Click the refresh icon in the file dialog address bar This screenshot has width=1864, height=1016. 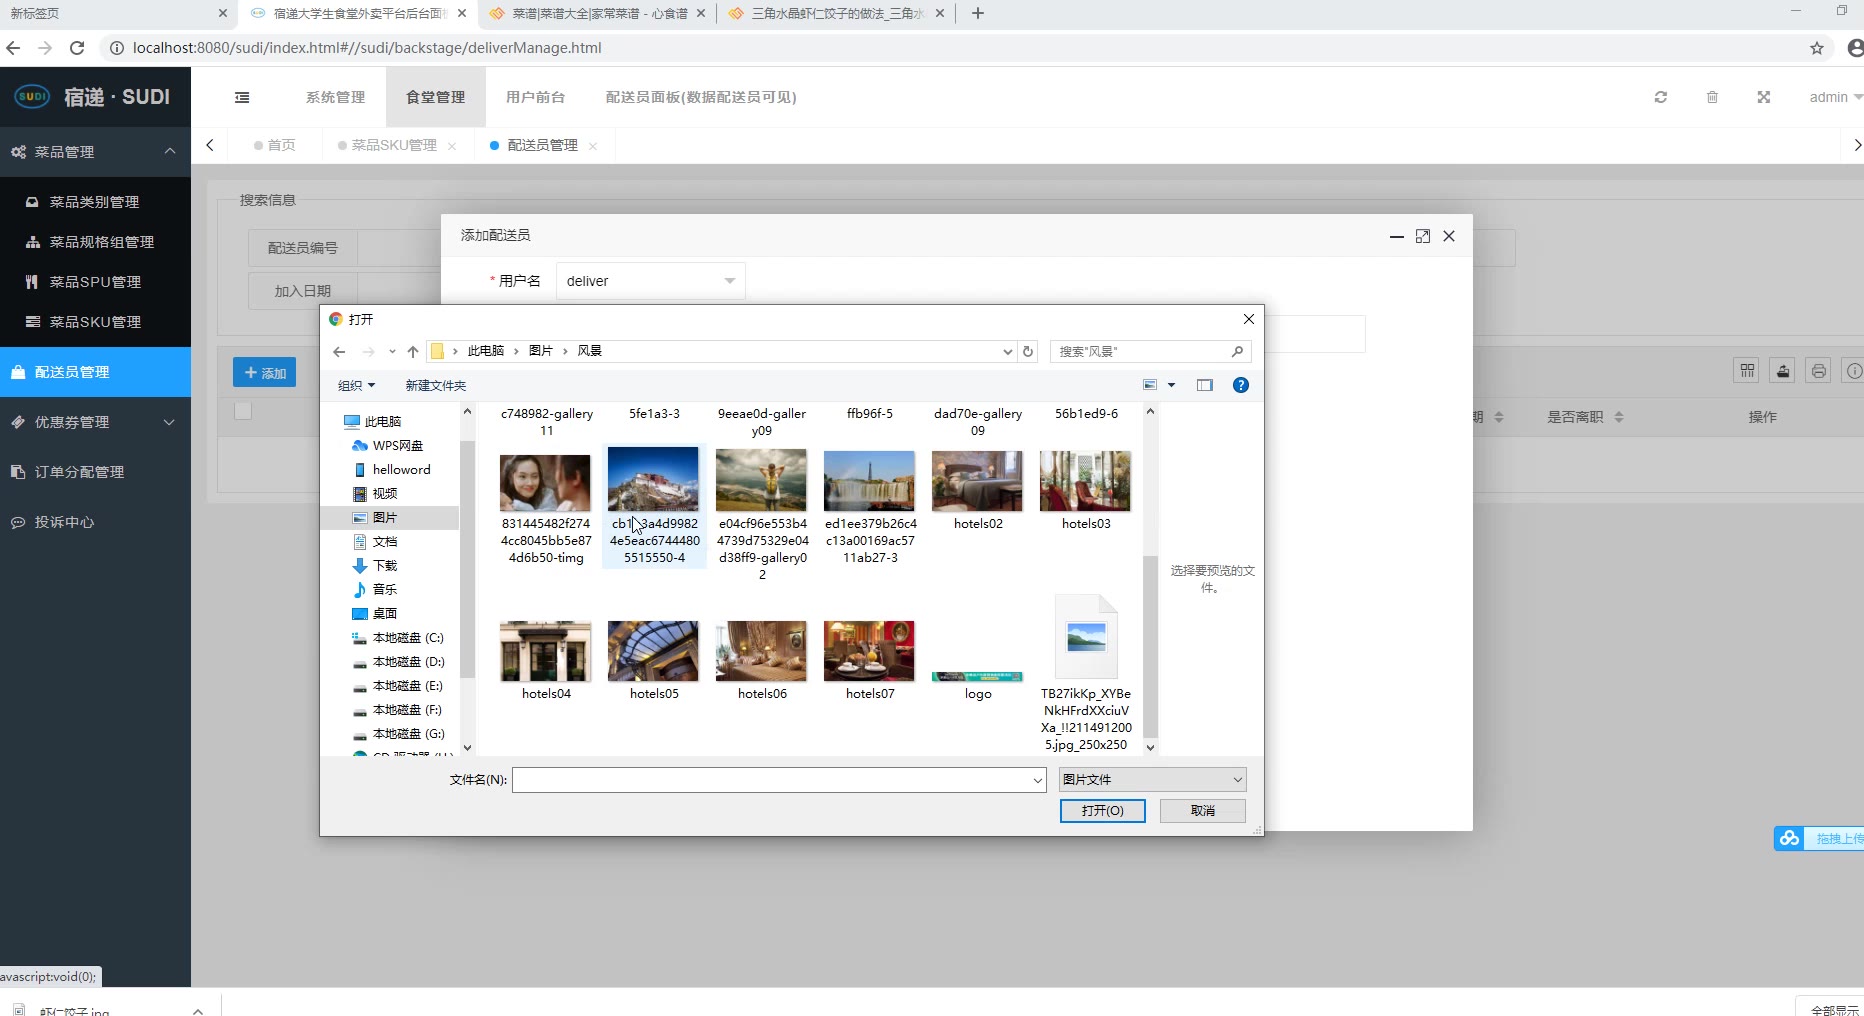click(x=1027, y=351)
